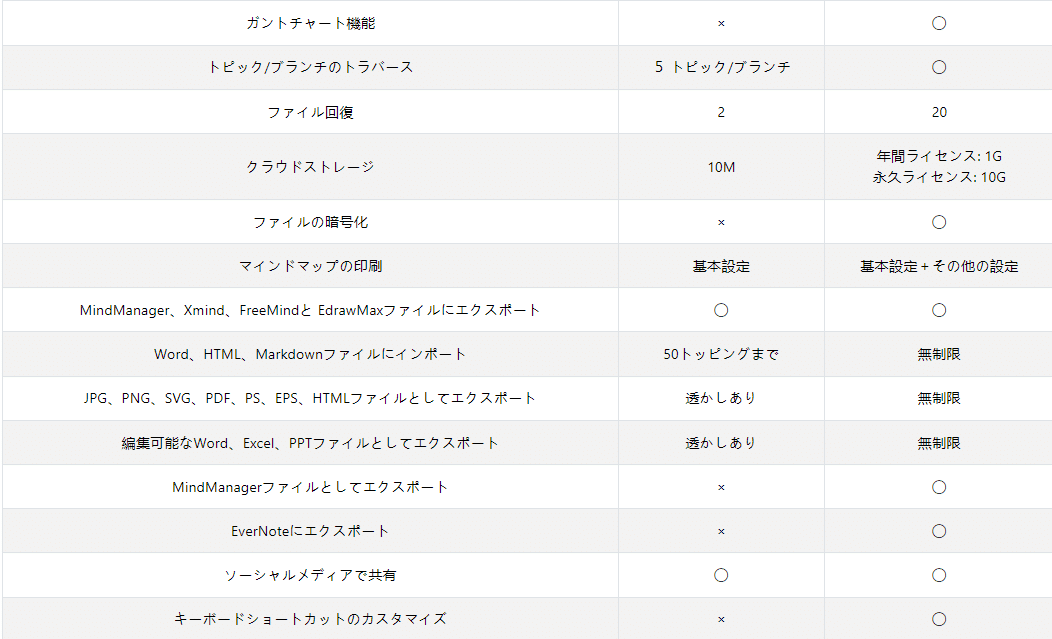The width and height of the screenshot is (1052, 639).
Task: Click the circle mark in EverNoteにエクスポート row
Action: coord(939,531)
